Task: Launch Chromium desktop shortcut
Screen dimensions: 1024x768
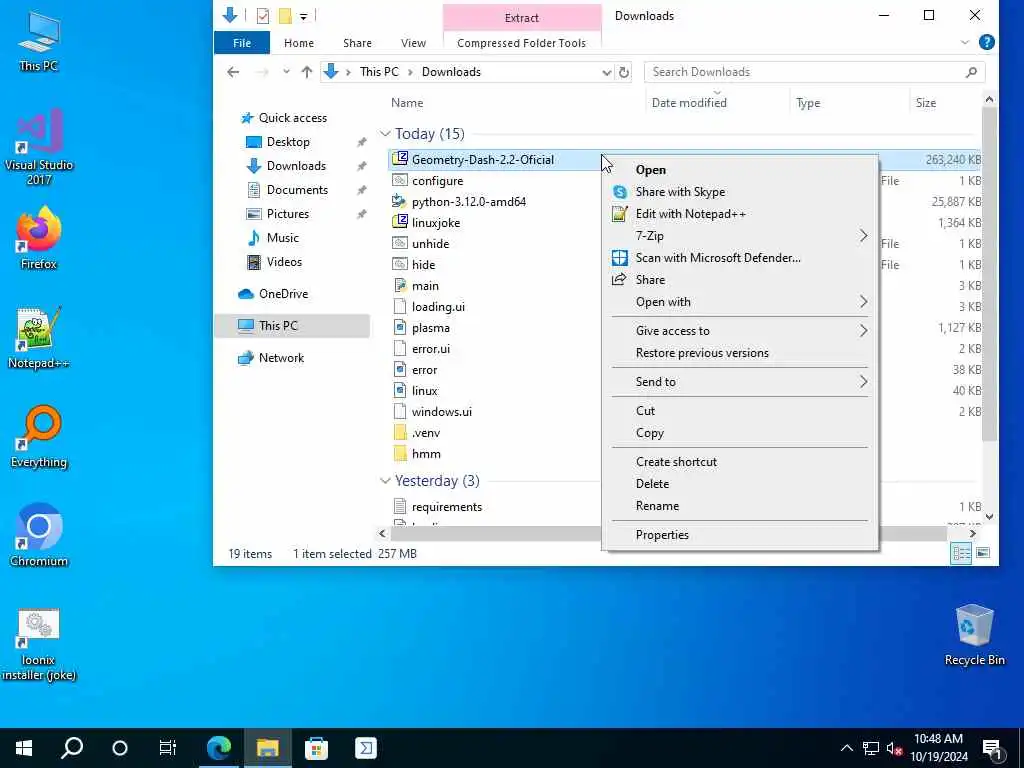Action: (x=39, y=535)
